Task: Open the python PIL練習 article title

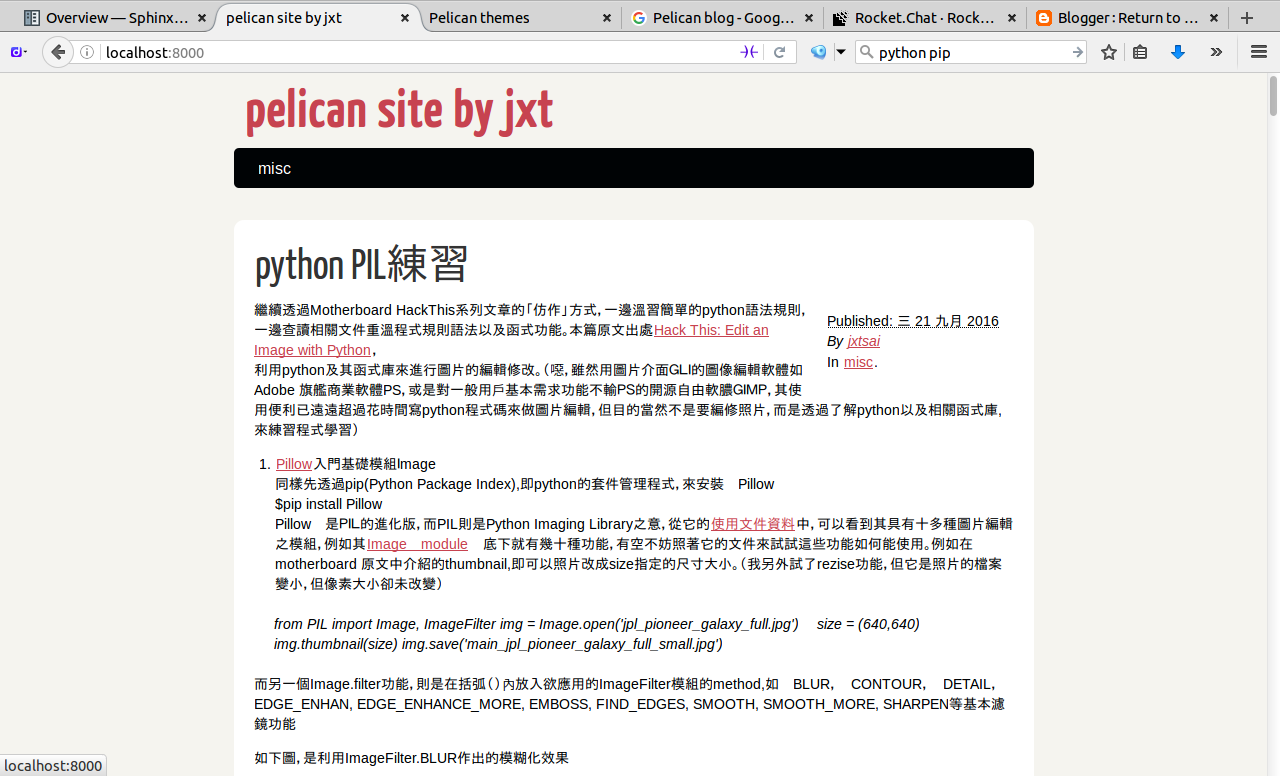Action: click(362, 265)
